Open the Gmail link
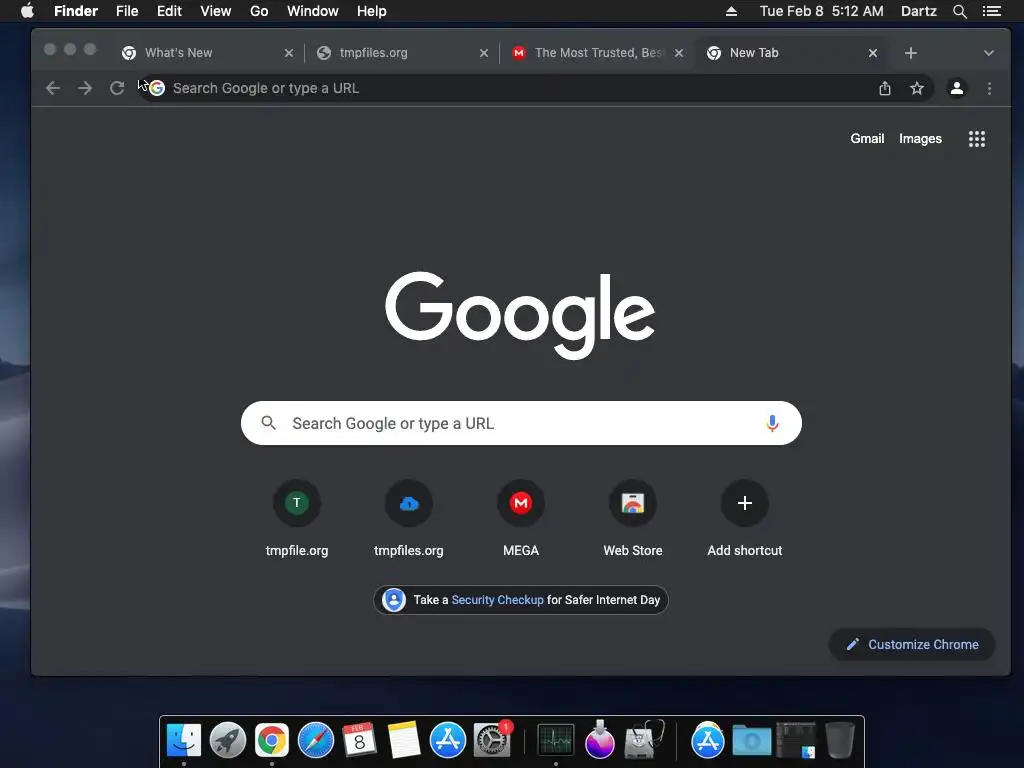Screen dimensions: 1024x768 pos(867,138)
